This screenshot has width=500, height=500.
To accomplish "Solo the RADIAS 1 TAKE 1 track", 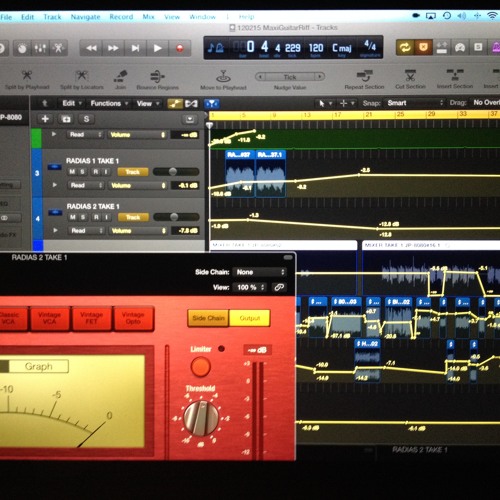I will (82, 172).
